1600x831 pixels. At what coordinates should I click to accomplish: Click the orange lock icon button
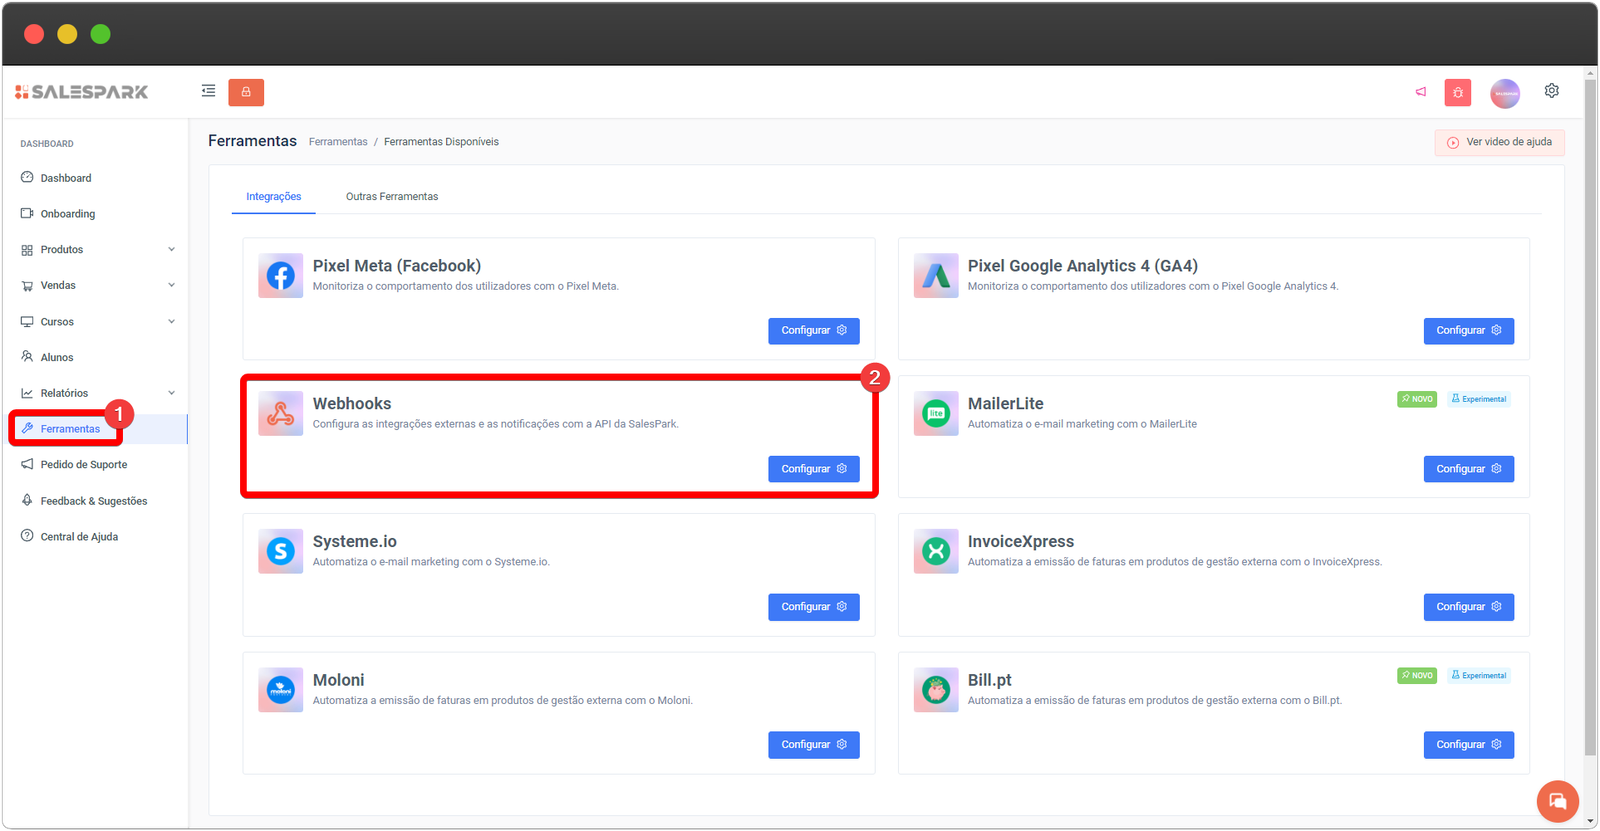pyautogui.click(x=246, y=92)
